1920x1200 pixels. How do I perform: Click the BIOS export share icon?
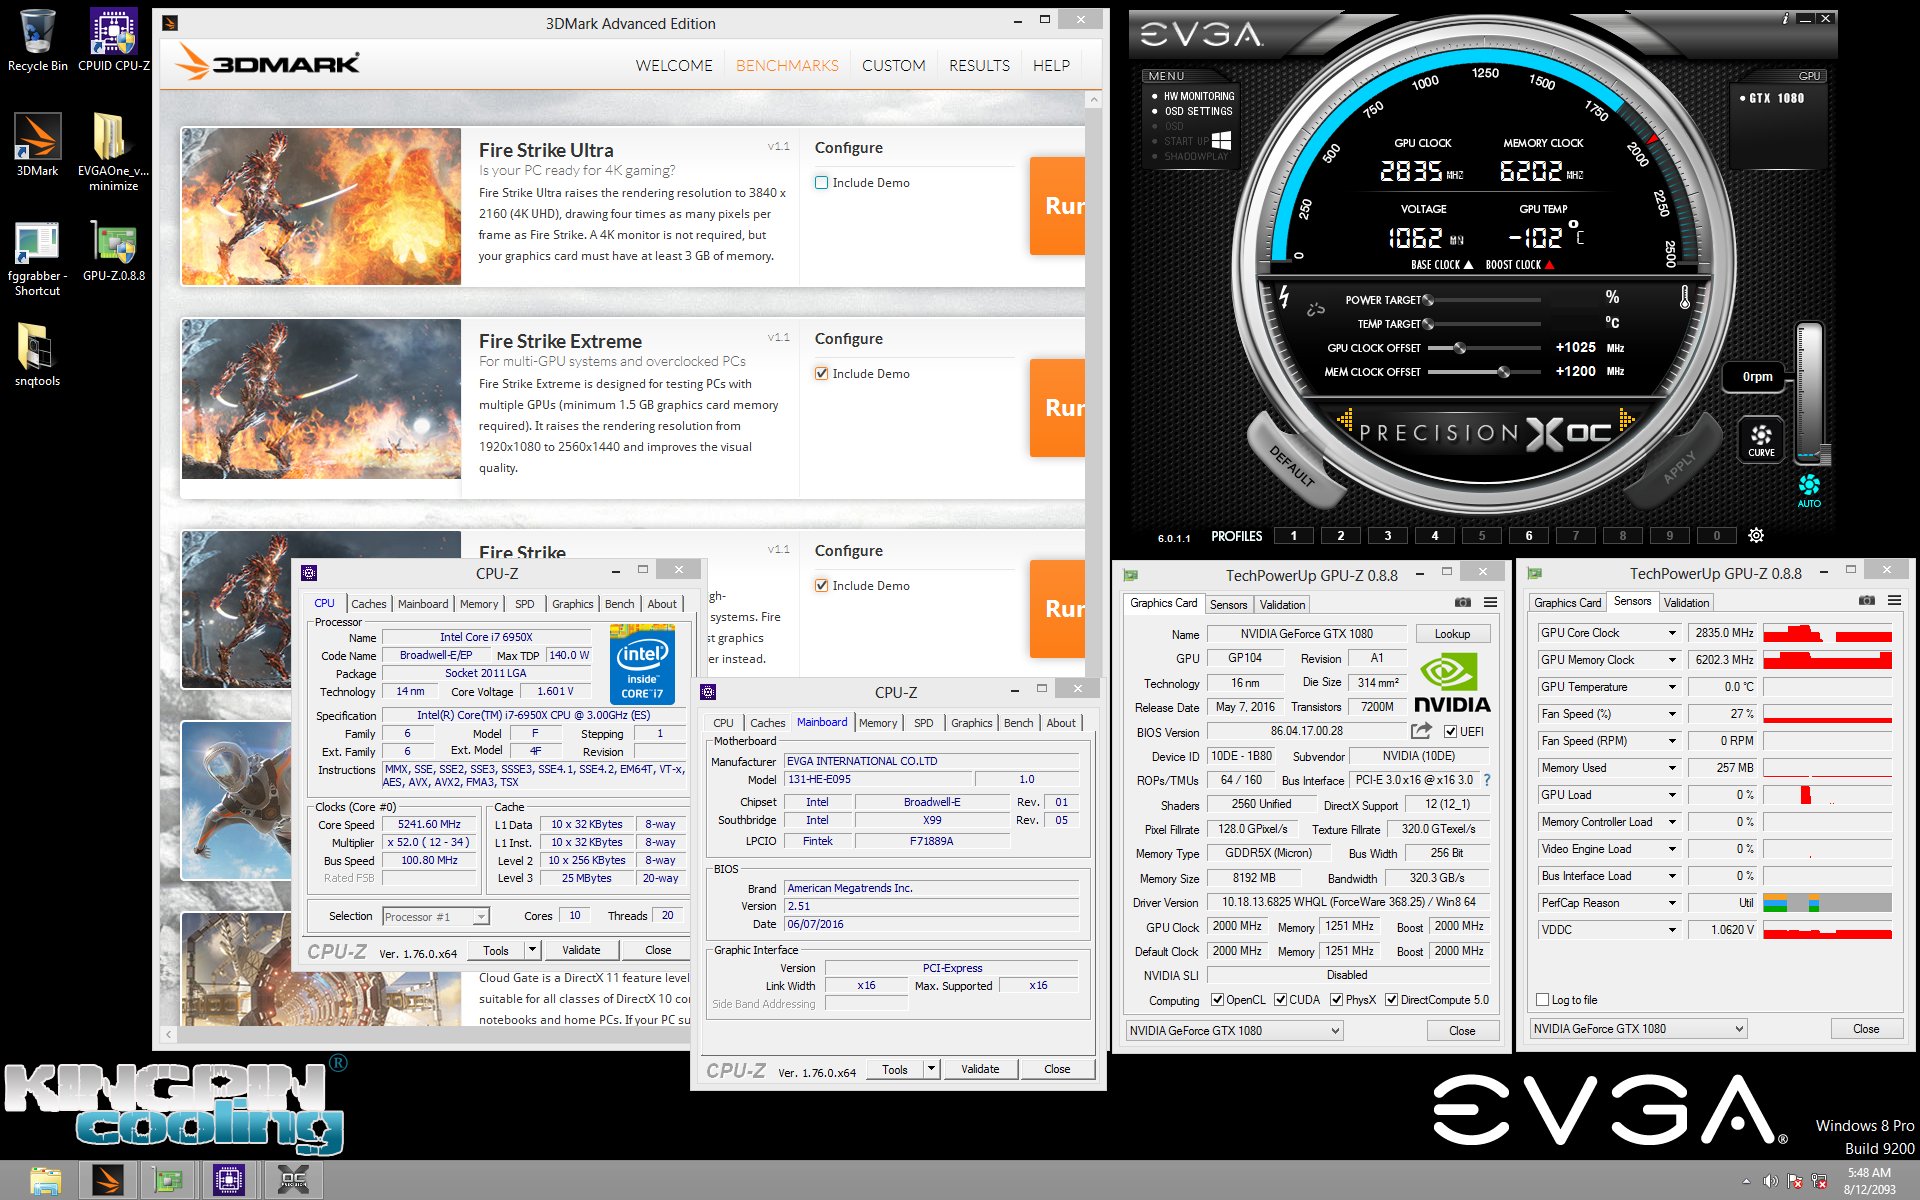(x=1420, y=731)
